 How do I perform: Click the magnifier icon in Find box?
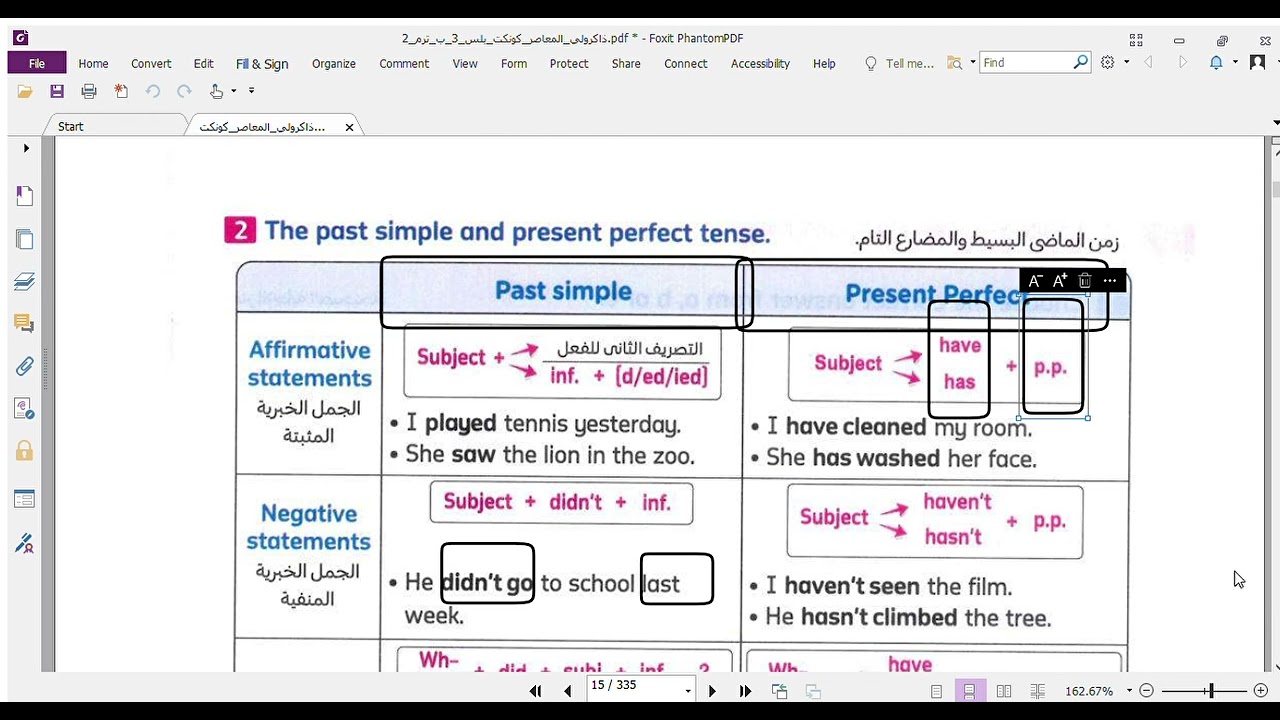coord(1080,62)
